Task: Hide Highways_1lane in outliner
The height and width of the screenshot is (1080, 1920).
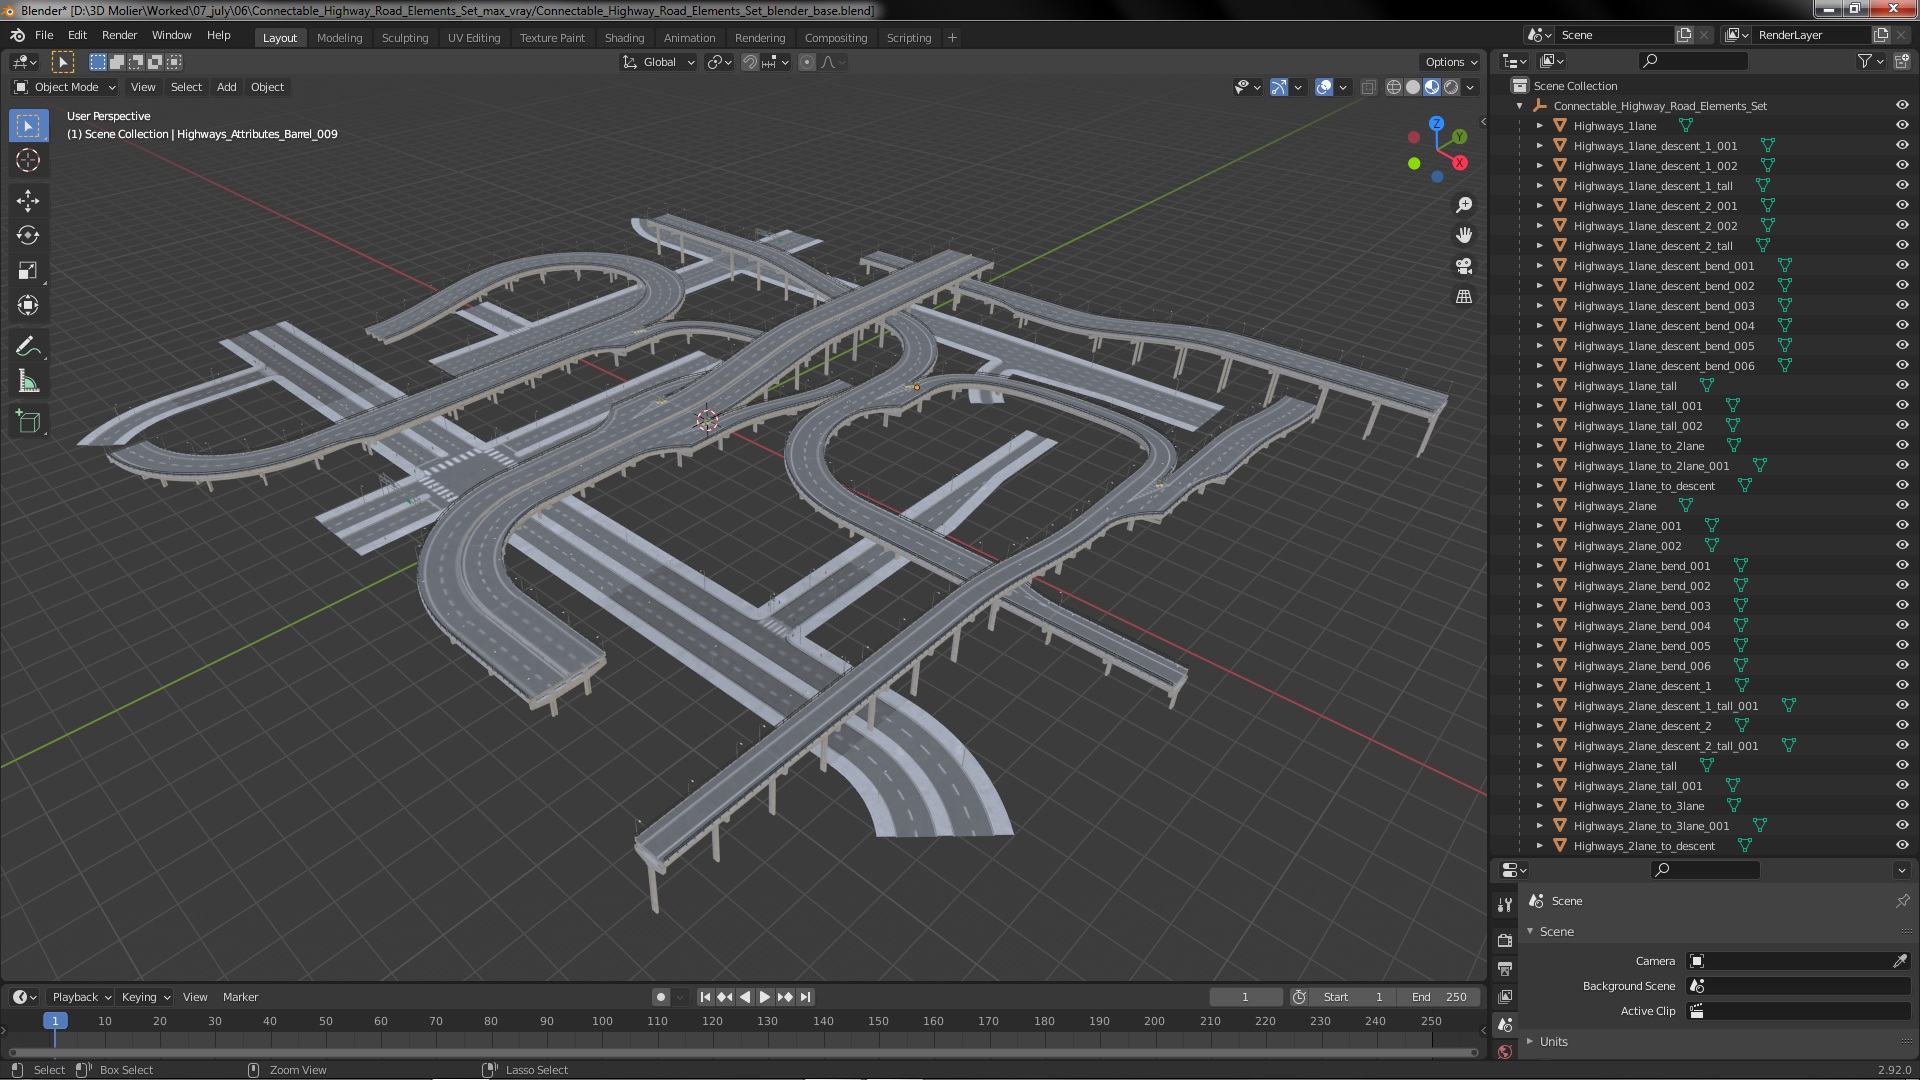Action: coord(1901,126)
